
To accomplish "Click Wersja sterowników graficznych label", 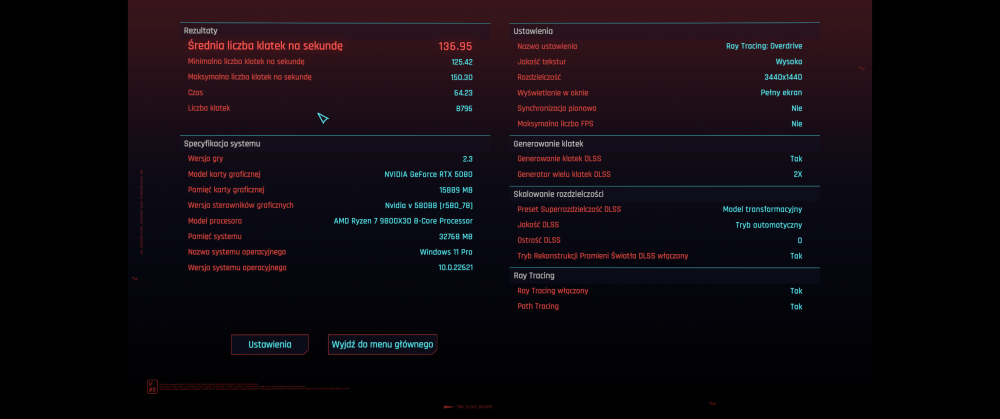I will [240, 205].
